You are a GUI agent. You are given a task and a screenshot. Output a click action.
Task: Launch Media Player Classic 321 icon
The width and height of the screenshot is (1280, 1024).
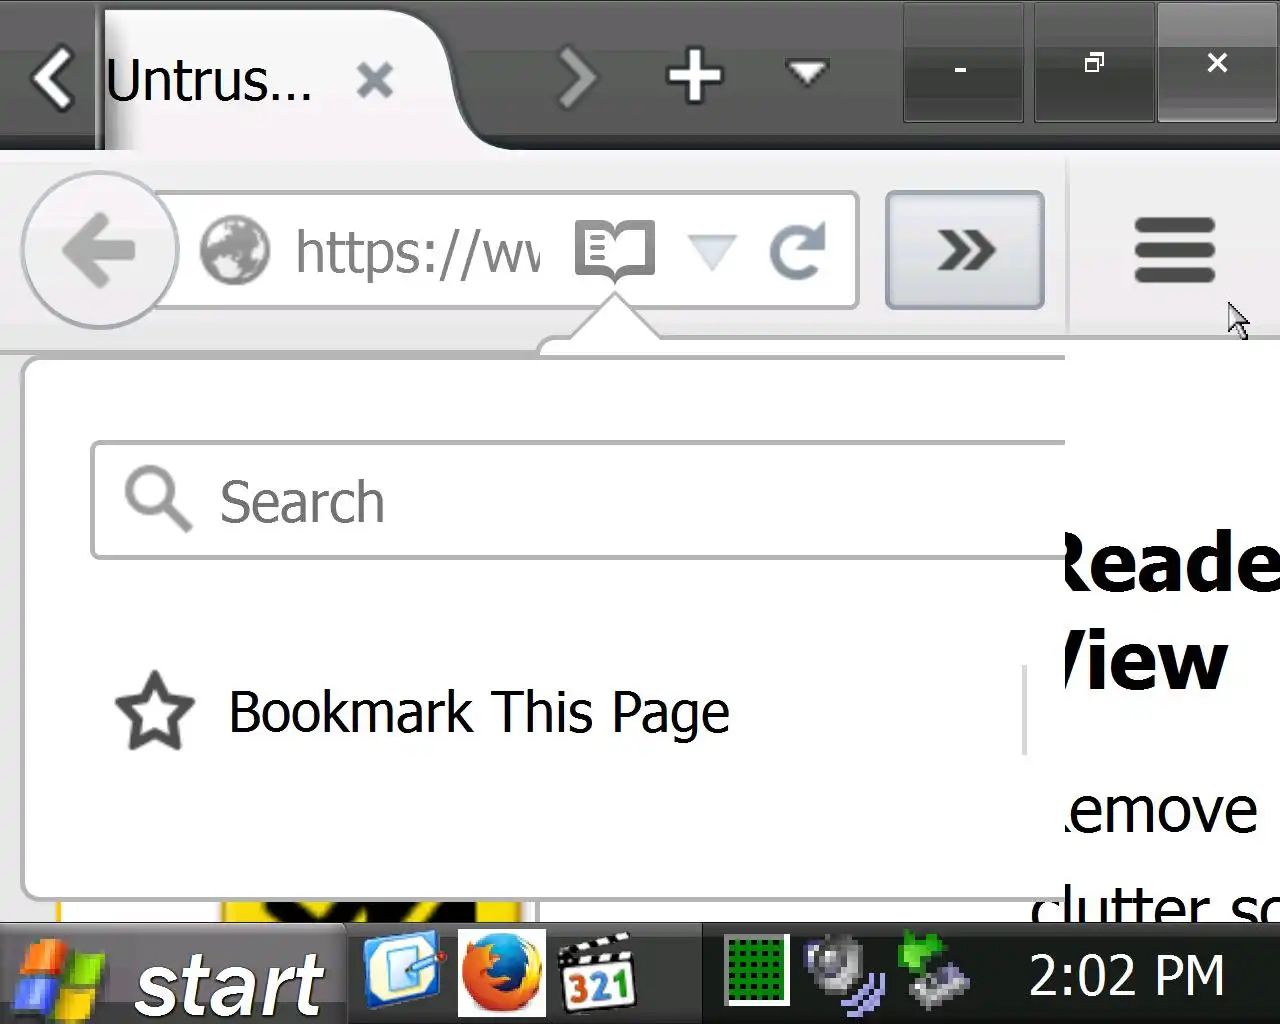(x=597, y=972)
